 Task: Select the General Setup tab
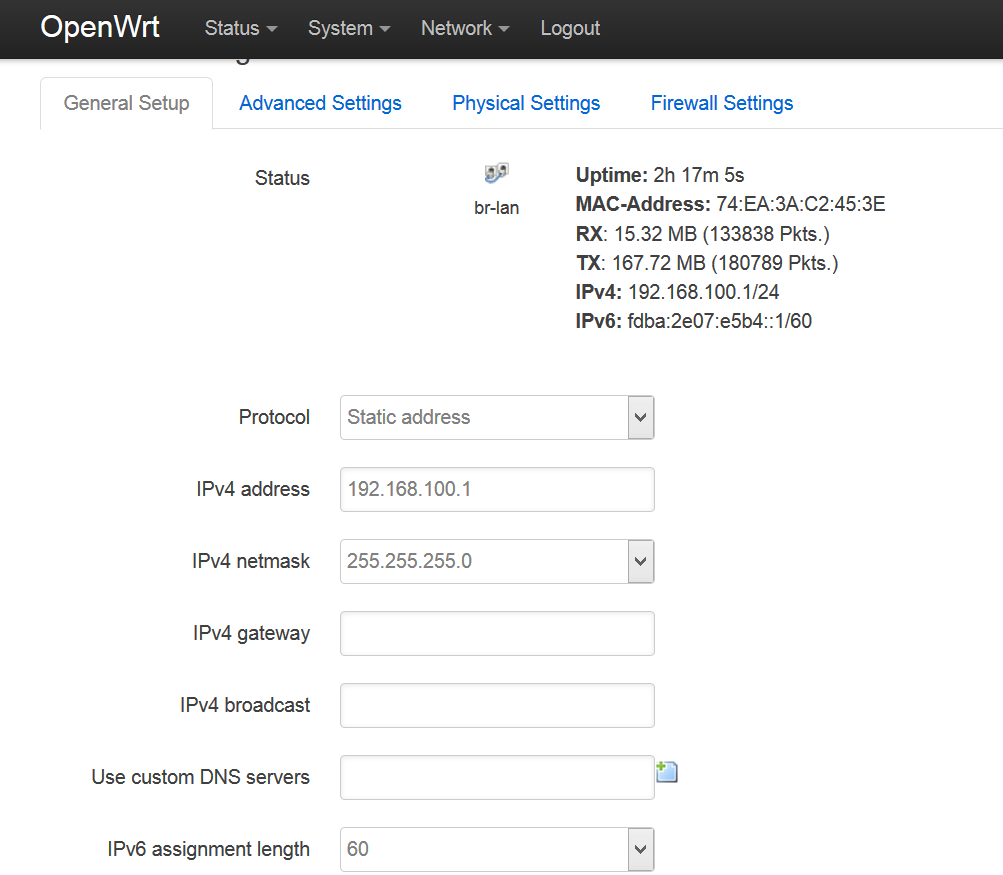tap(127, 103)
